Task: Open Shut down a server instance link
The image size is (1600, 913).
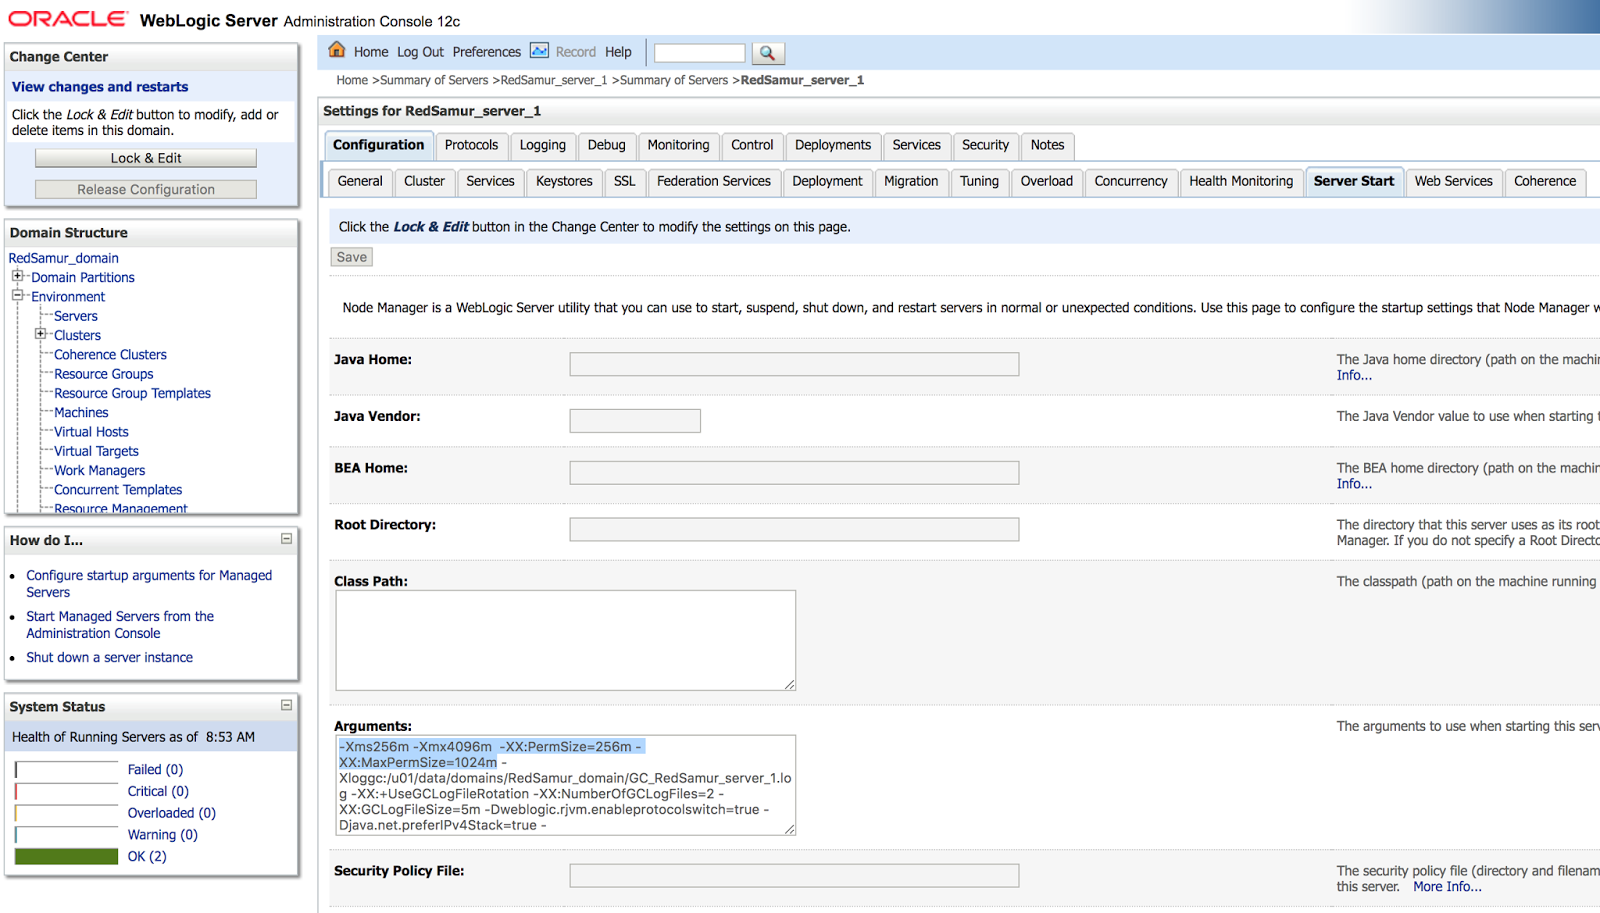Action: click(x=109, y=657)
